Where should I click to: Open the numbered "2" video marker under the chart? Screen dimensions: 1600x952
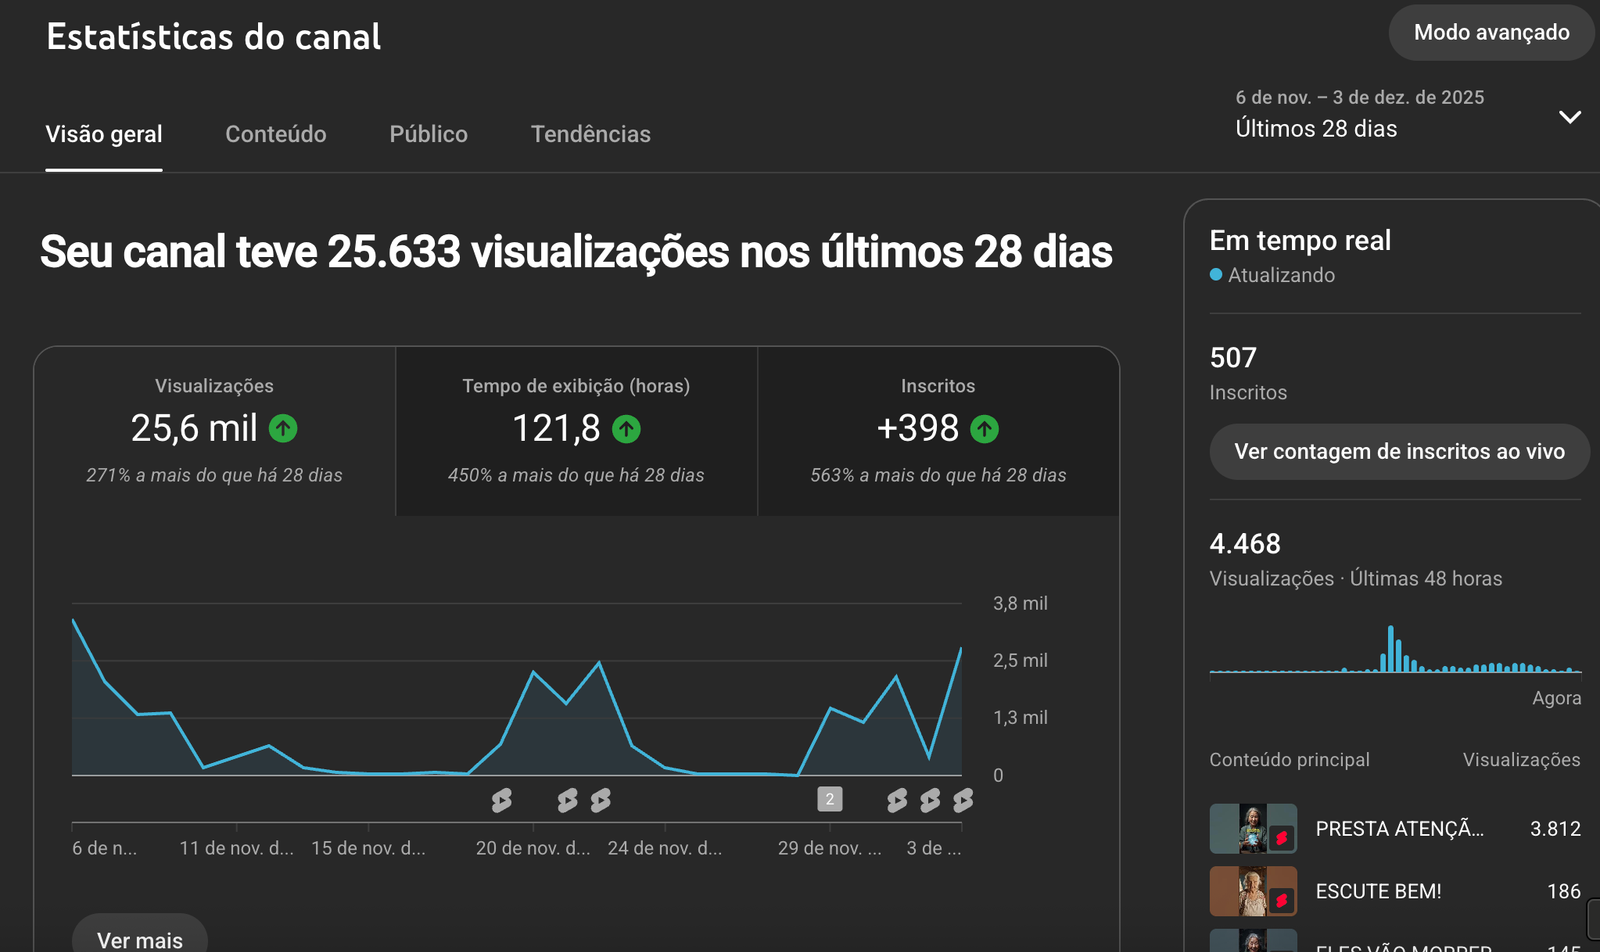pos(830,799)
